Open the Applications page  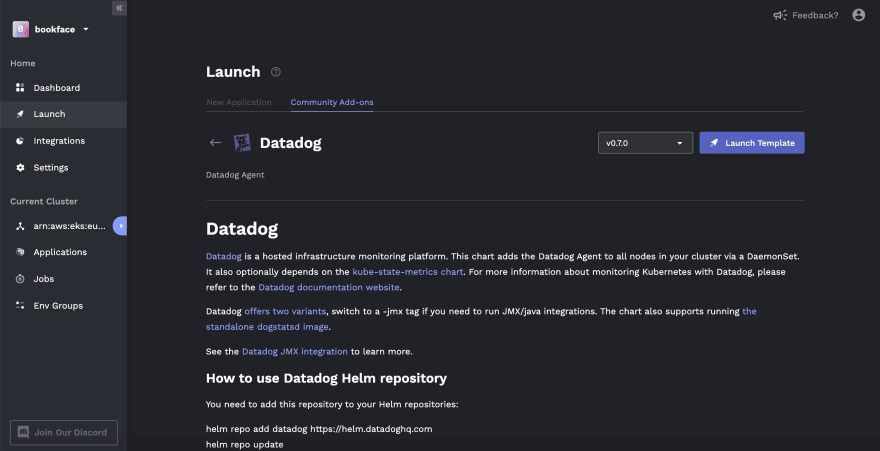click(x=63, y=252)
